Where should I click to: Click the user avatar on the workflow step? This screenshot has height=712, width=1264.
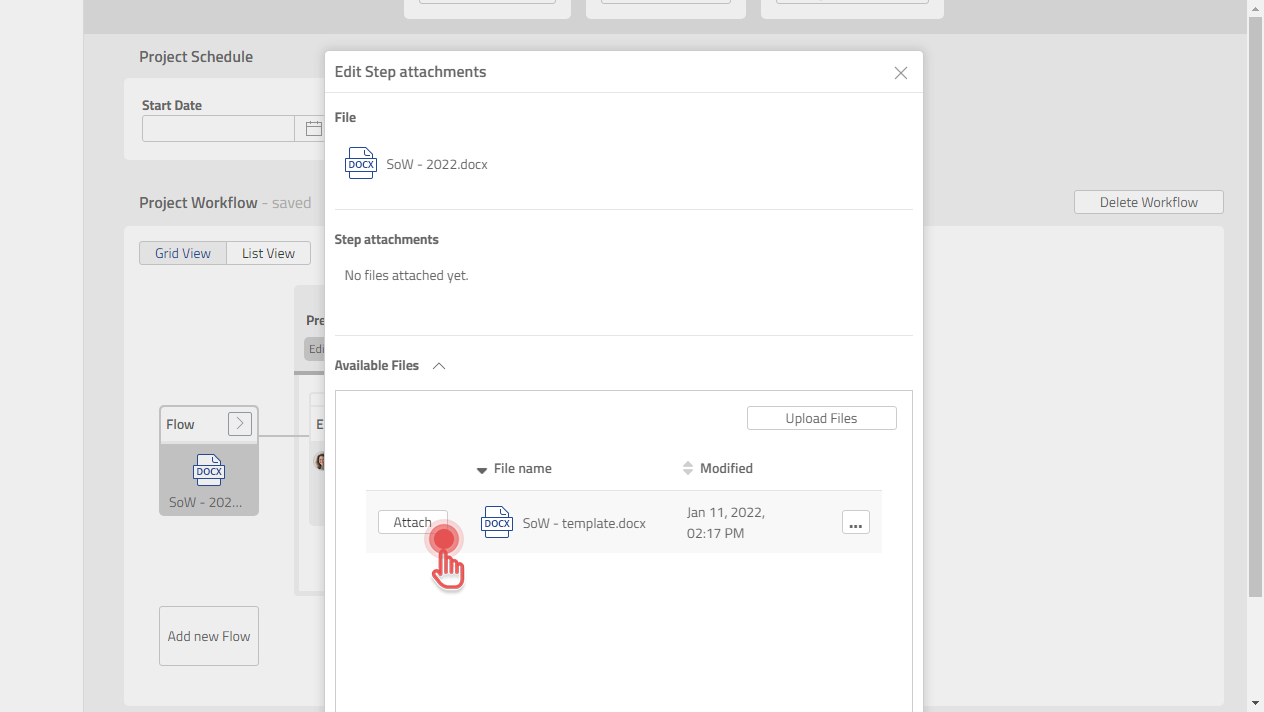click(322, 461)
